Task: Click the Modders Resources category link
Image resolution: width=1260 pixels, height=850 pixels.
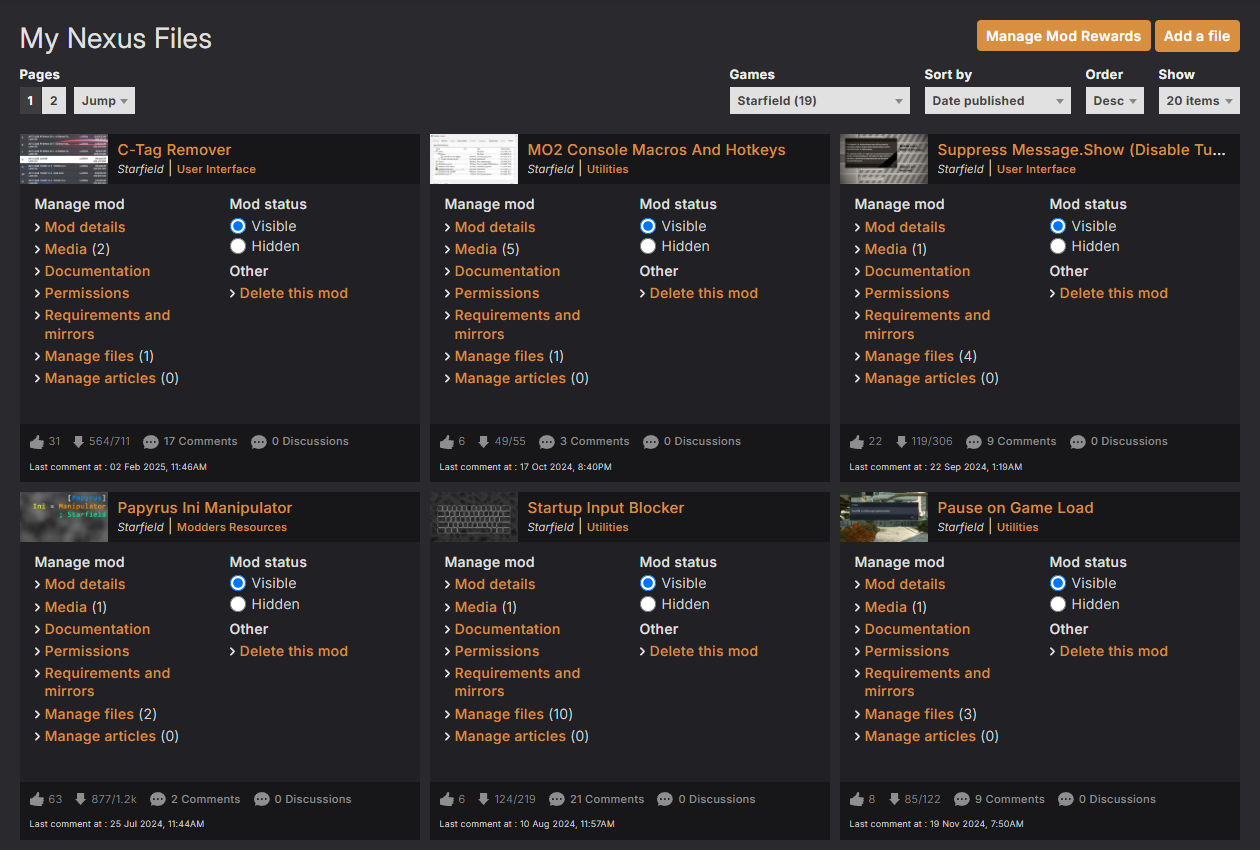Action: click(x=232, y=527)
